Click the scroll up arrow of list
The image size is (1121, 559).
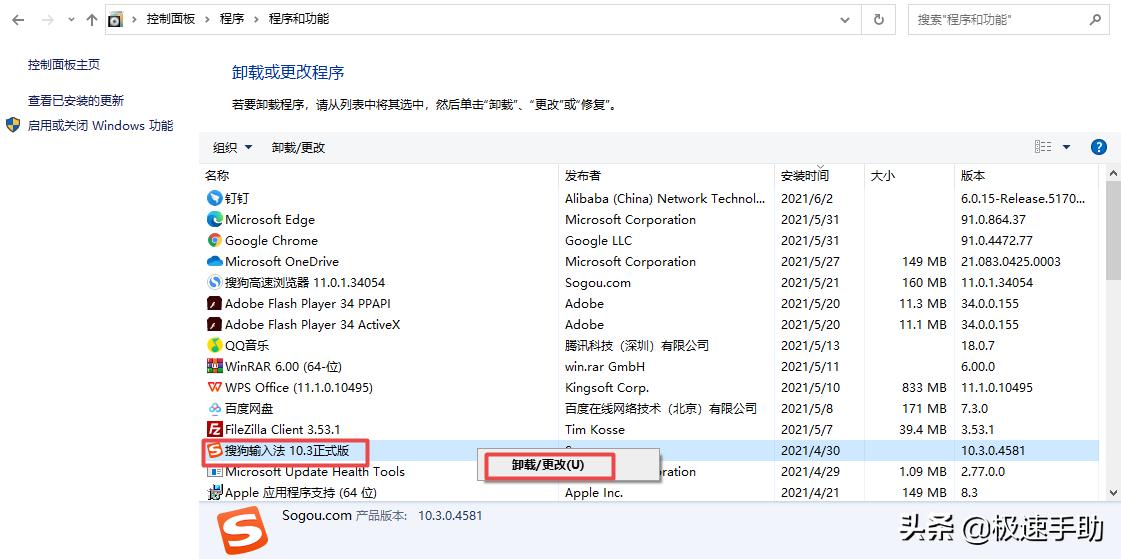point(1112,174)
